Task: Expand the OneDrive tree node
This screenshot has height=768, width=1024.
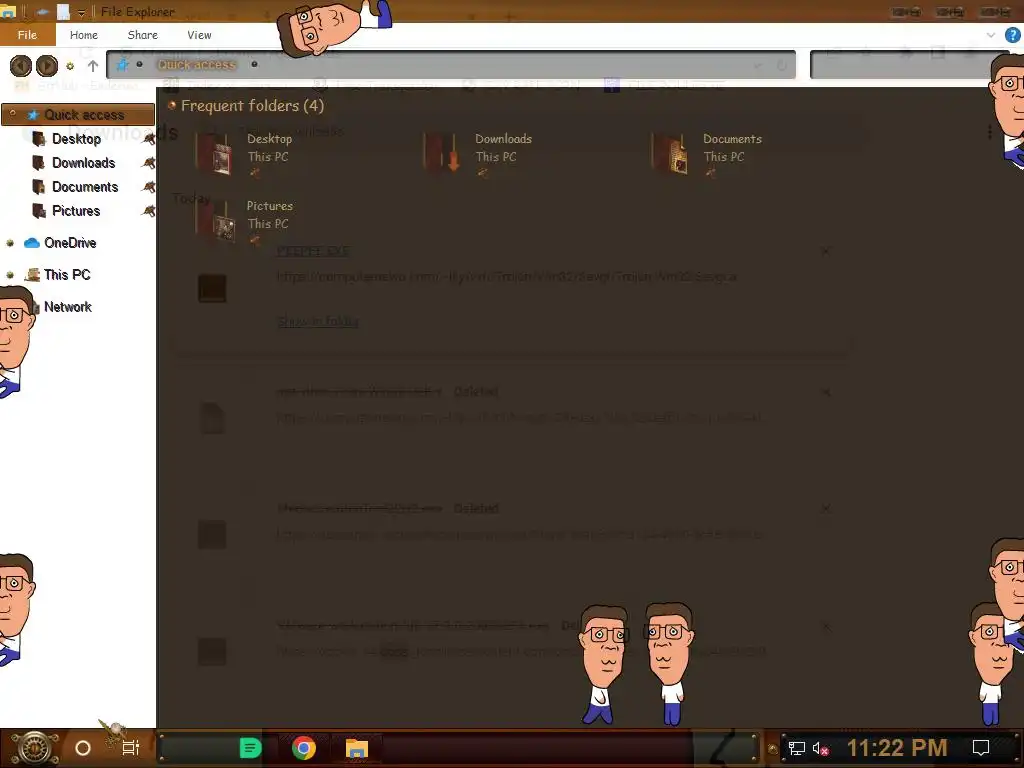Action: pyautogui.click(x=10, y=243)
